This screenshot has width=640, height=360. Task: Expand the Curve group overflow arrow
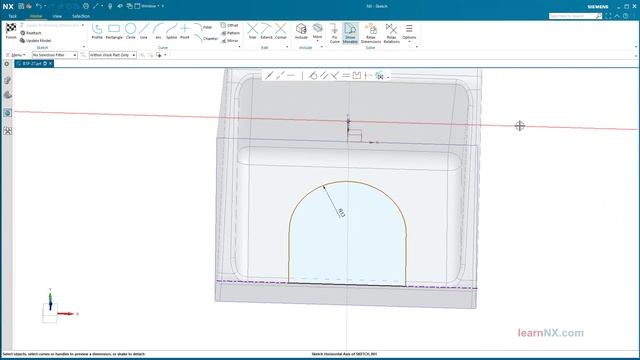click(239, 47)
